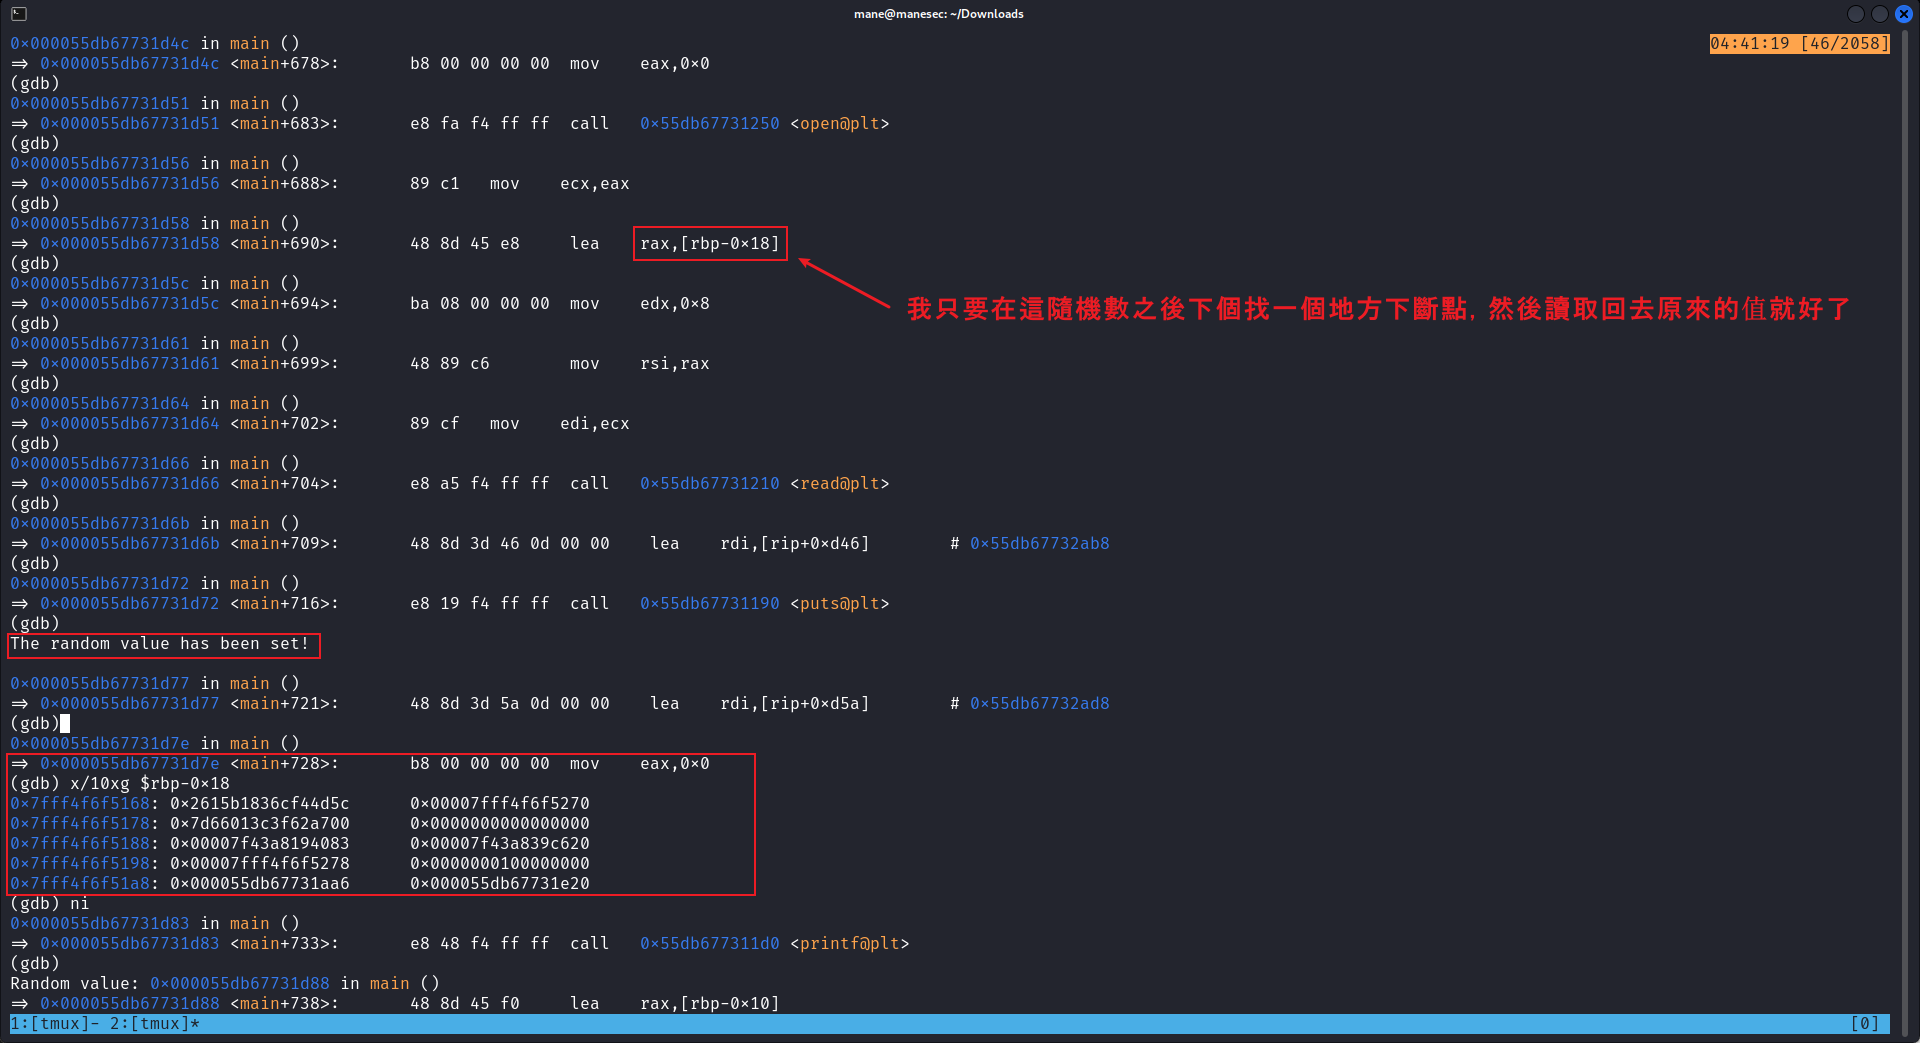Image resolution: width=1920 pixels, height=1043 pixels.
Task: Click the 0x55db67732ab8 comment address
Action: point(1040,543)
